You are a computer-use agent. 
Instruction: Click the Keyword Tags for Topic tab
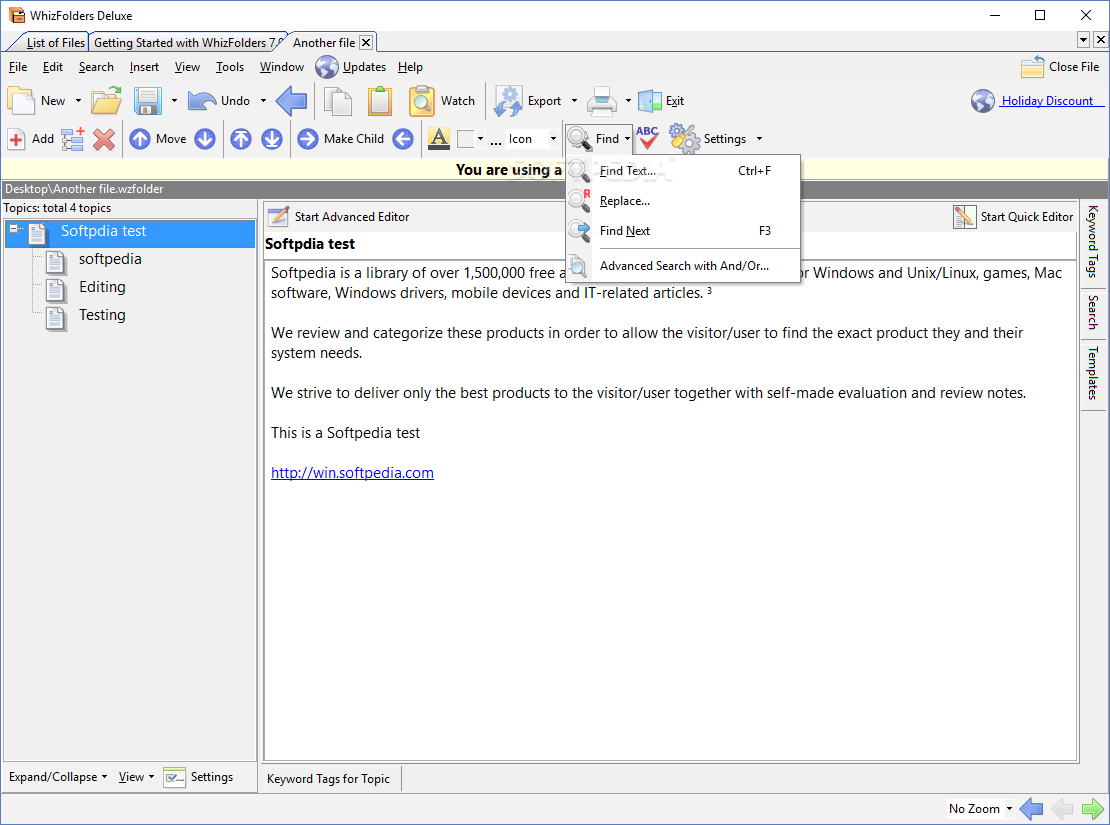point(328,778)
